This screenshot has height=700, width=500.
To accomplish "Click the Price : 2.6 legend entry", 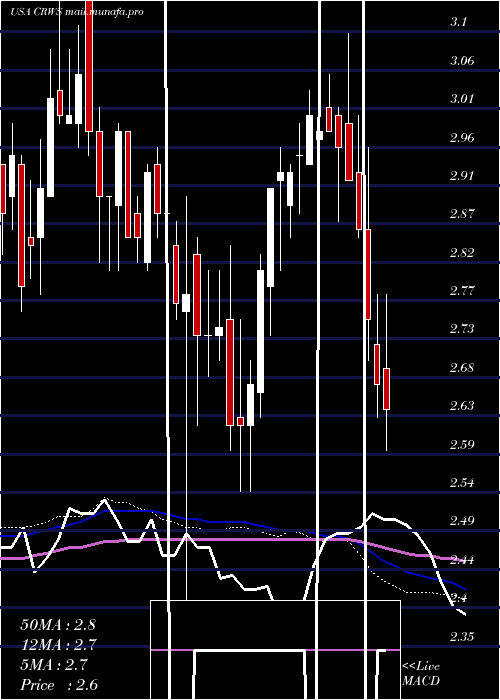I will (59, 685).
